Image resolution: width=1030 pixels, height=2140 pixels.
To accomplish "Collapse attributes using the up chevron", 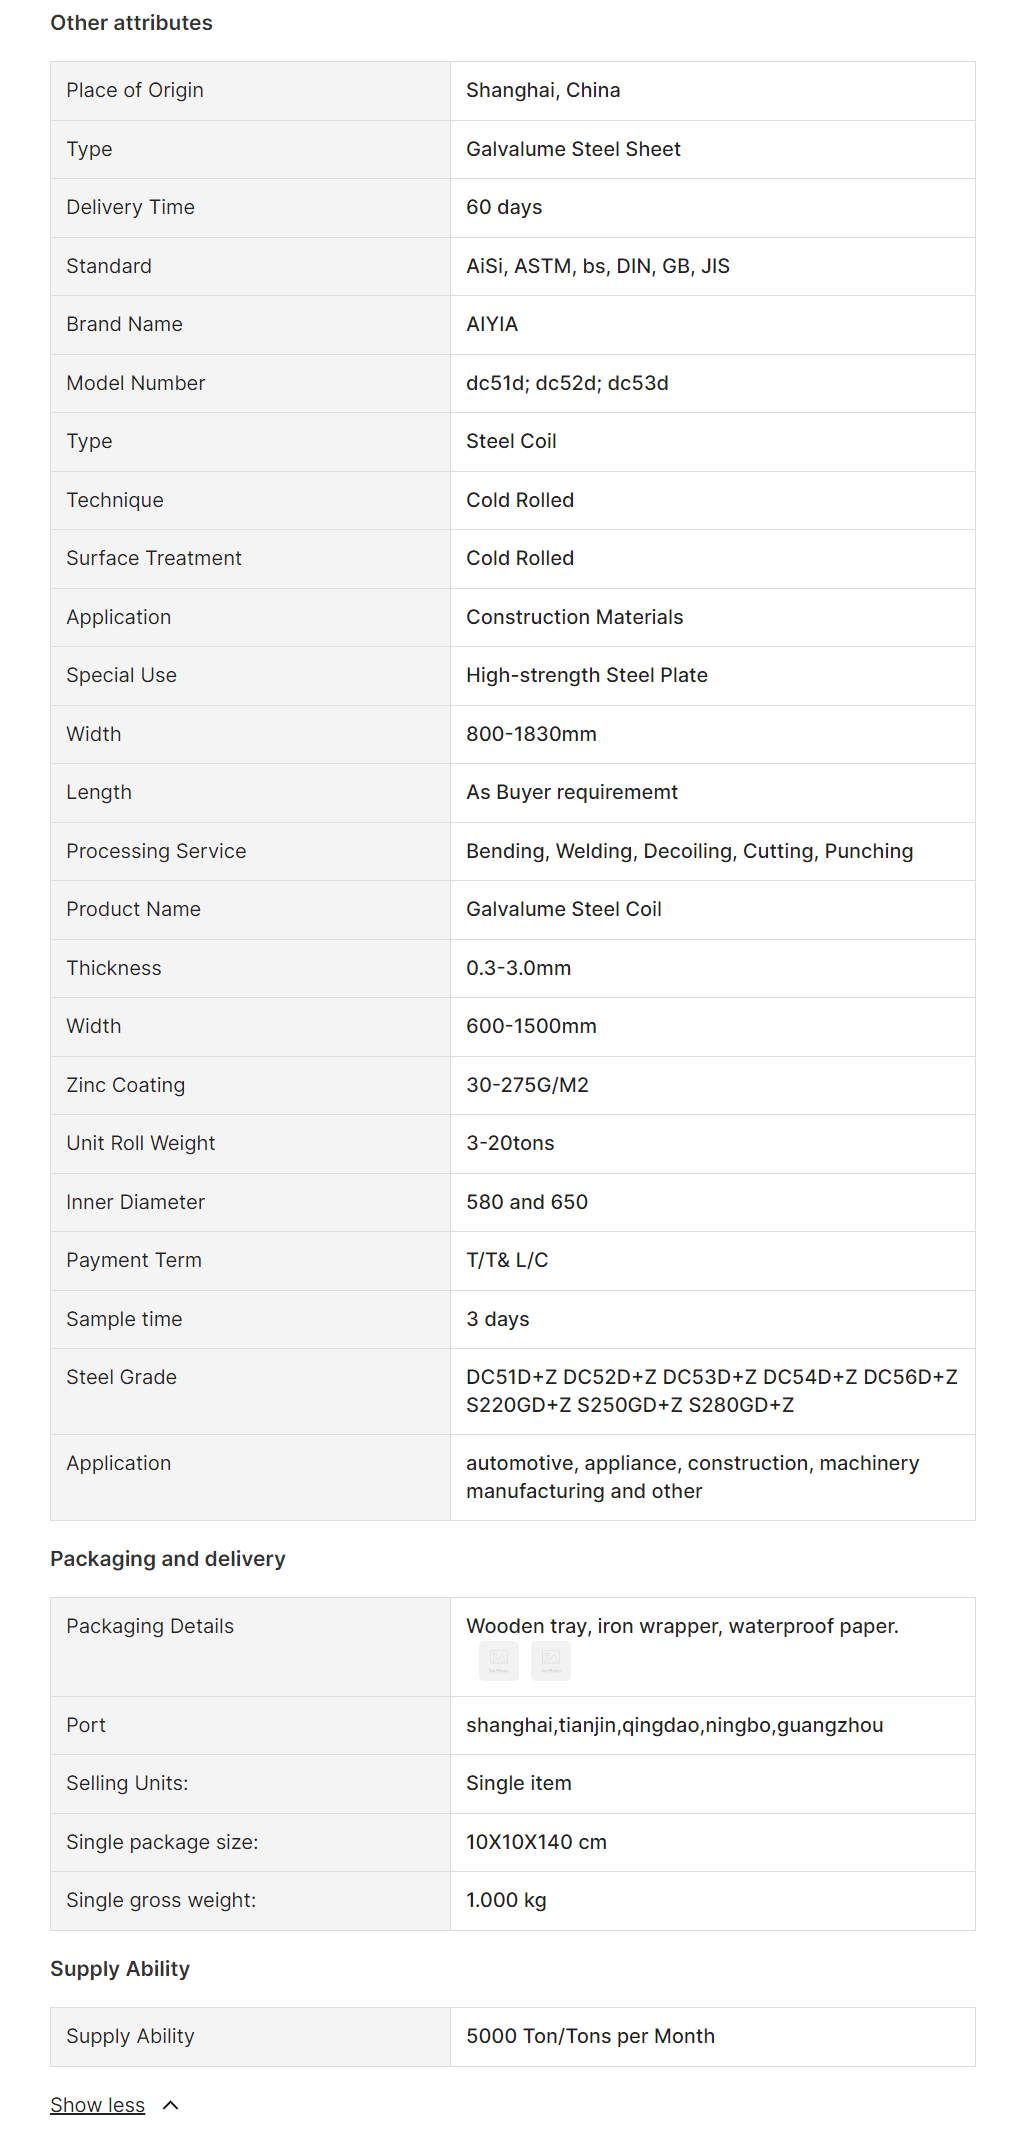I will (x=171, y=2105).
